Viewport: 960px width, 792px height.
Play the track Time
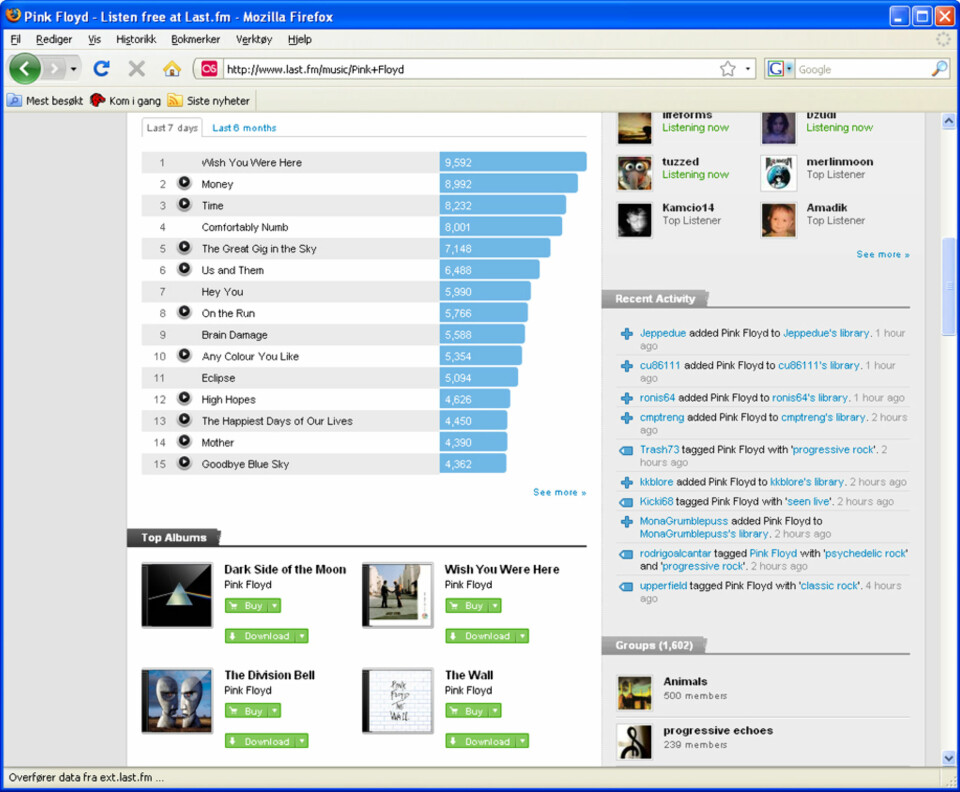tap(184, 204)
